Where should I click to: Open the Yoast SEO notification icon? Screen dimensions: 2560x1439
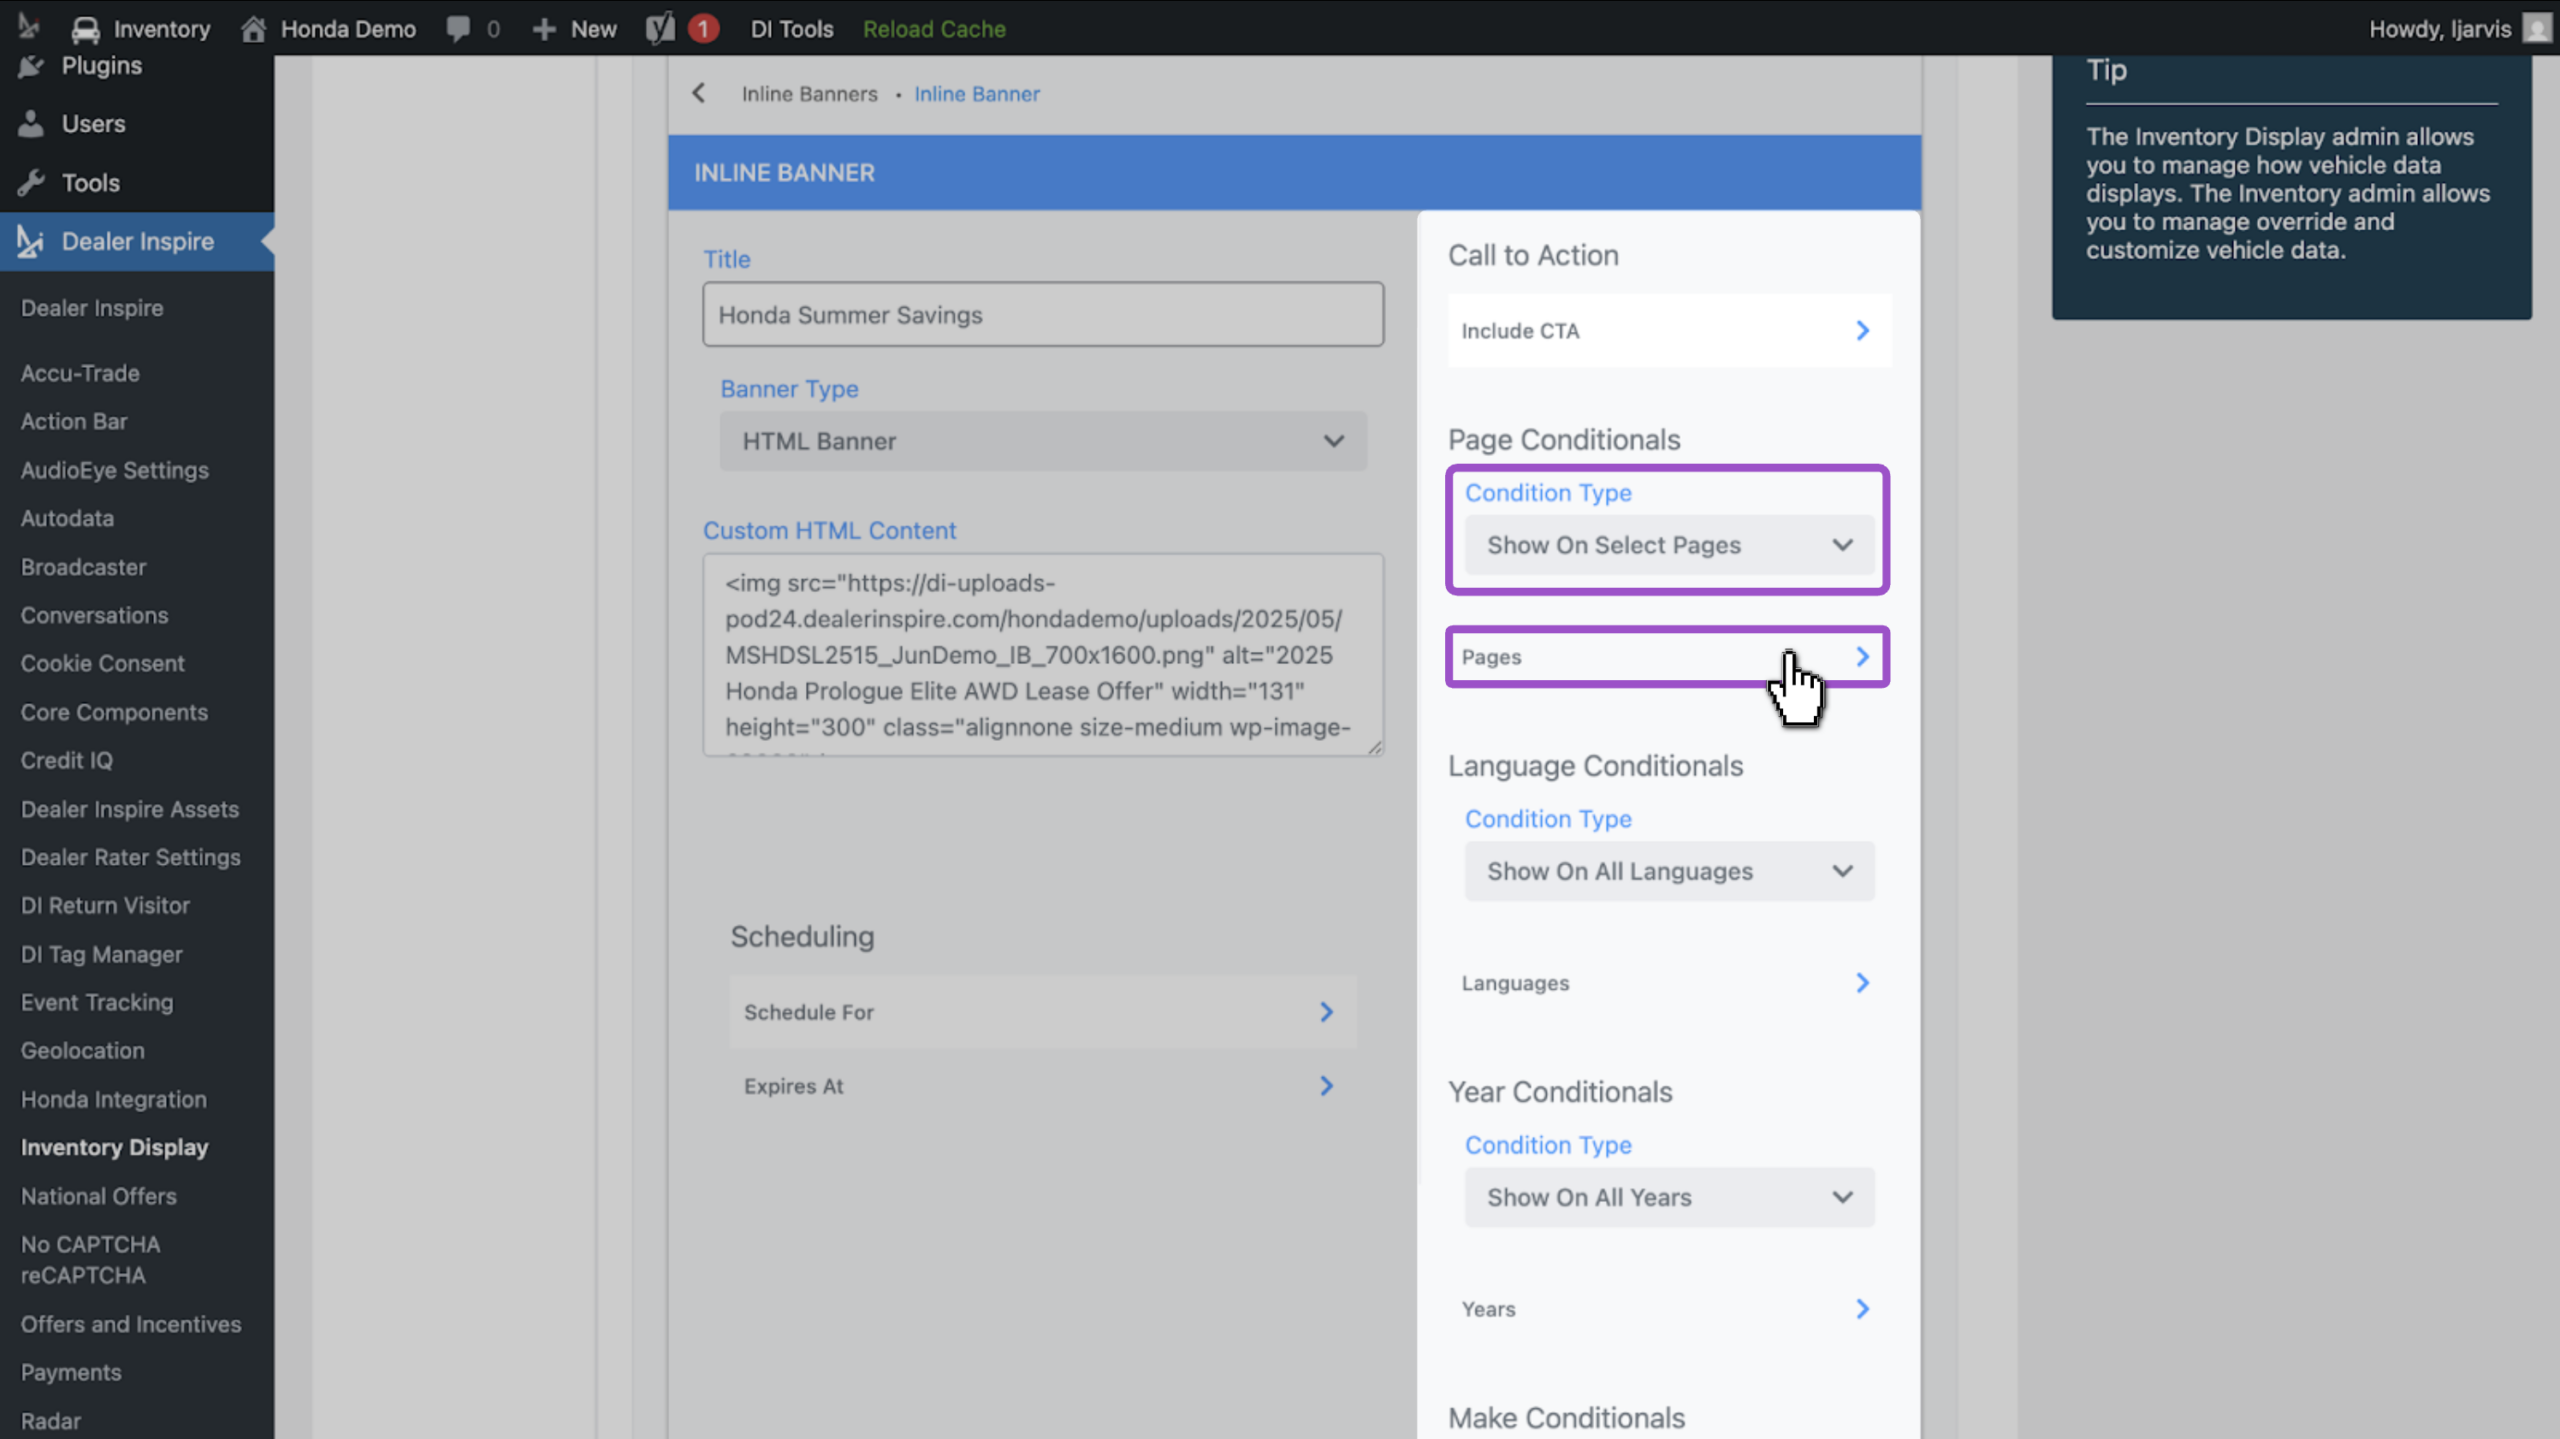point(661,29)
